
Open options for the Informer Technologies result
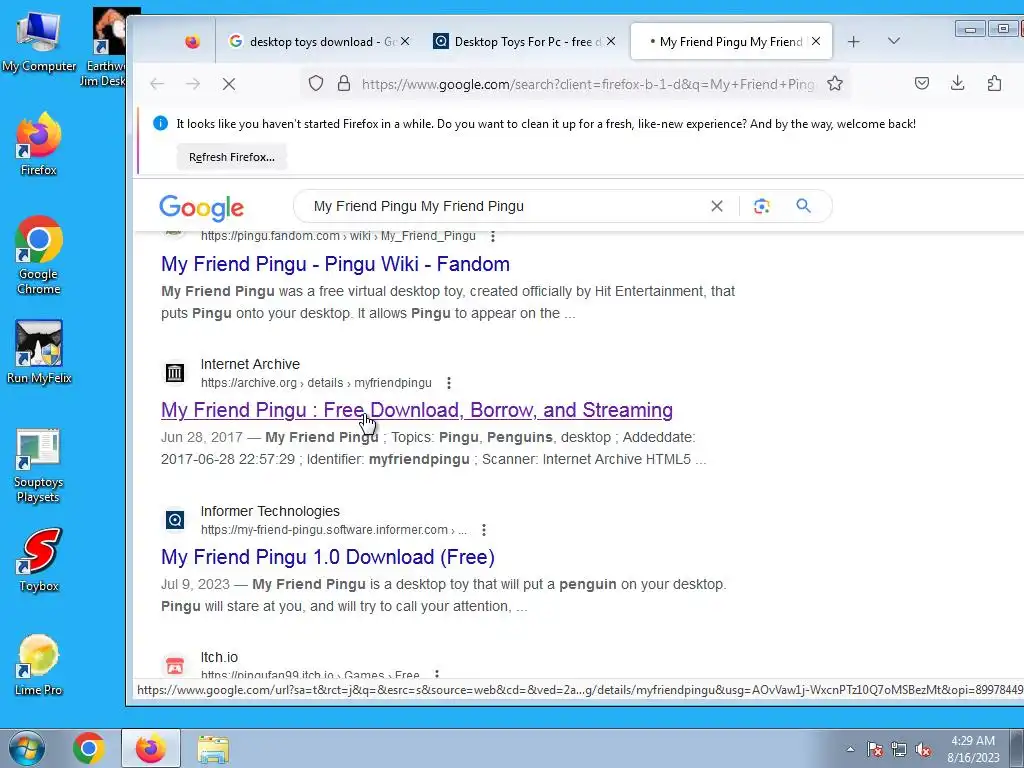coord(484,530)
